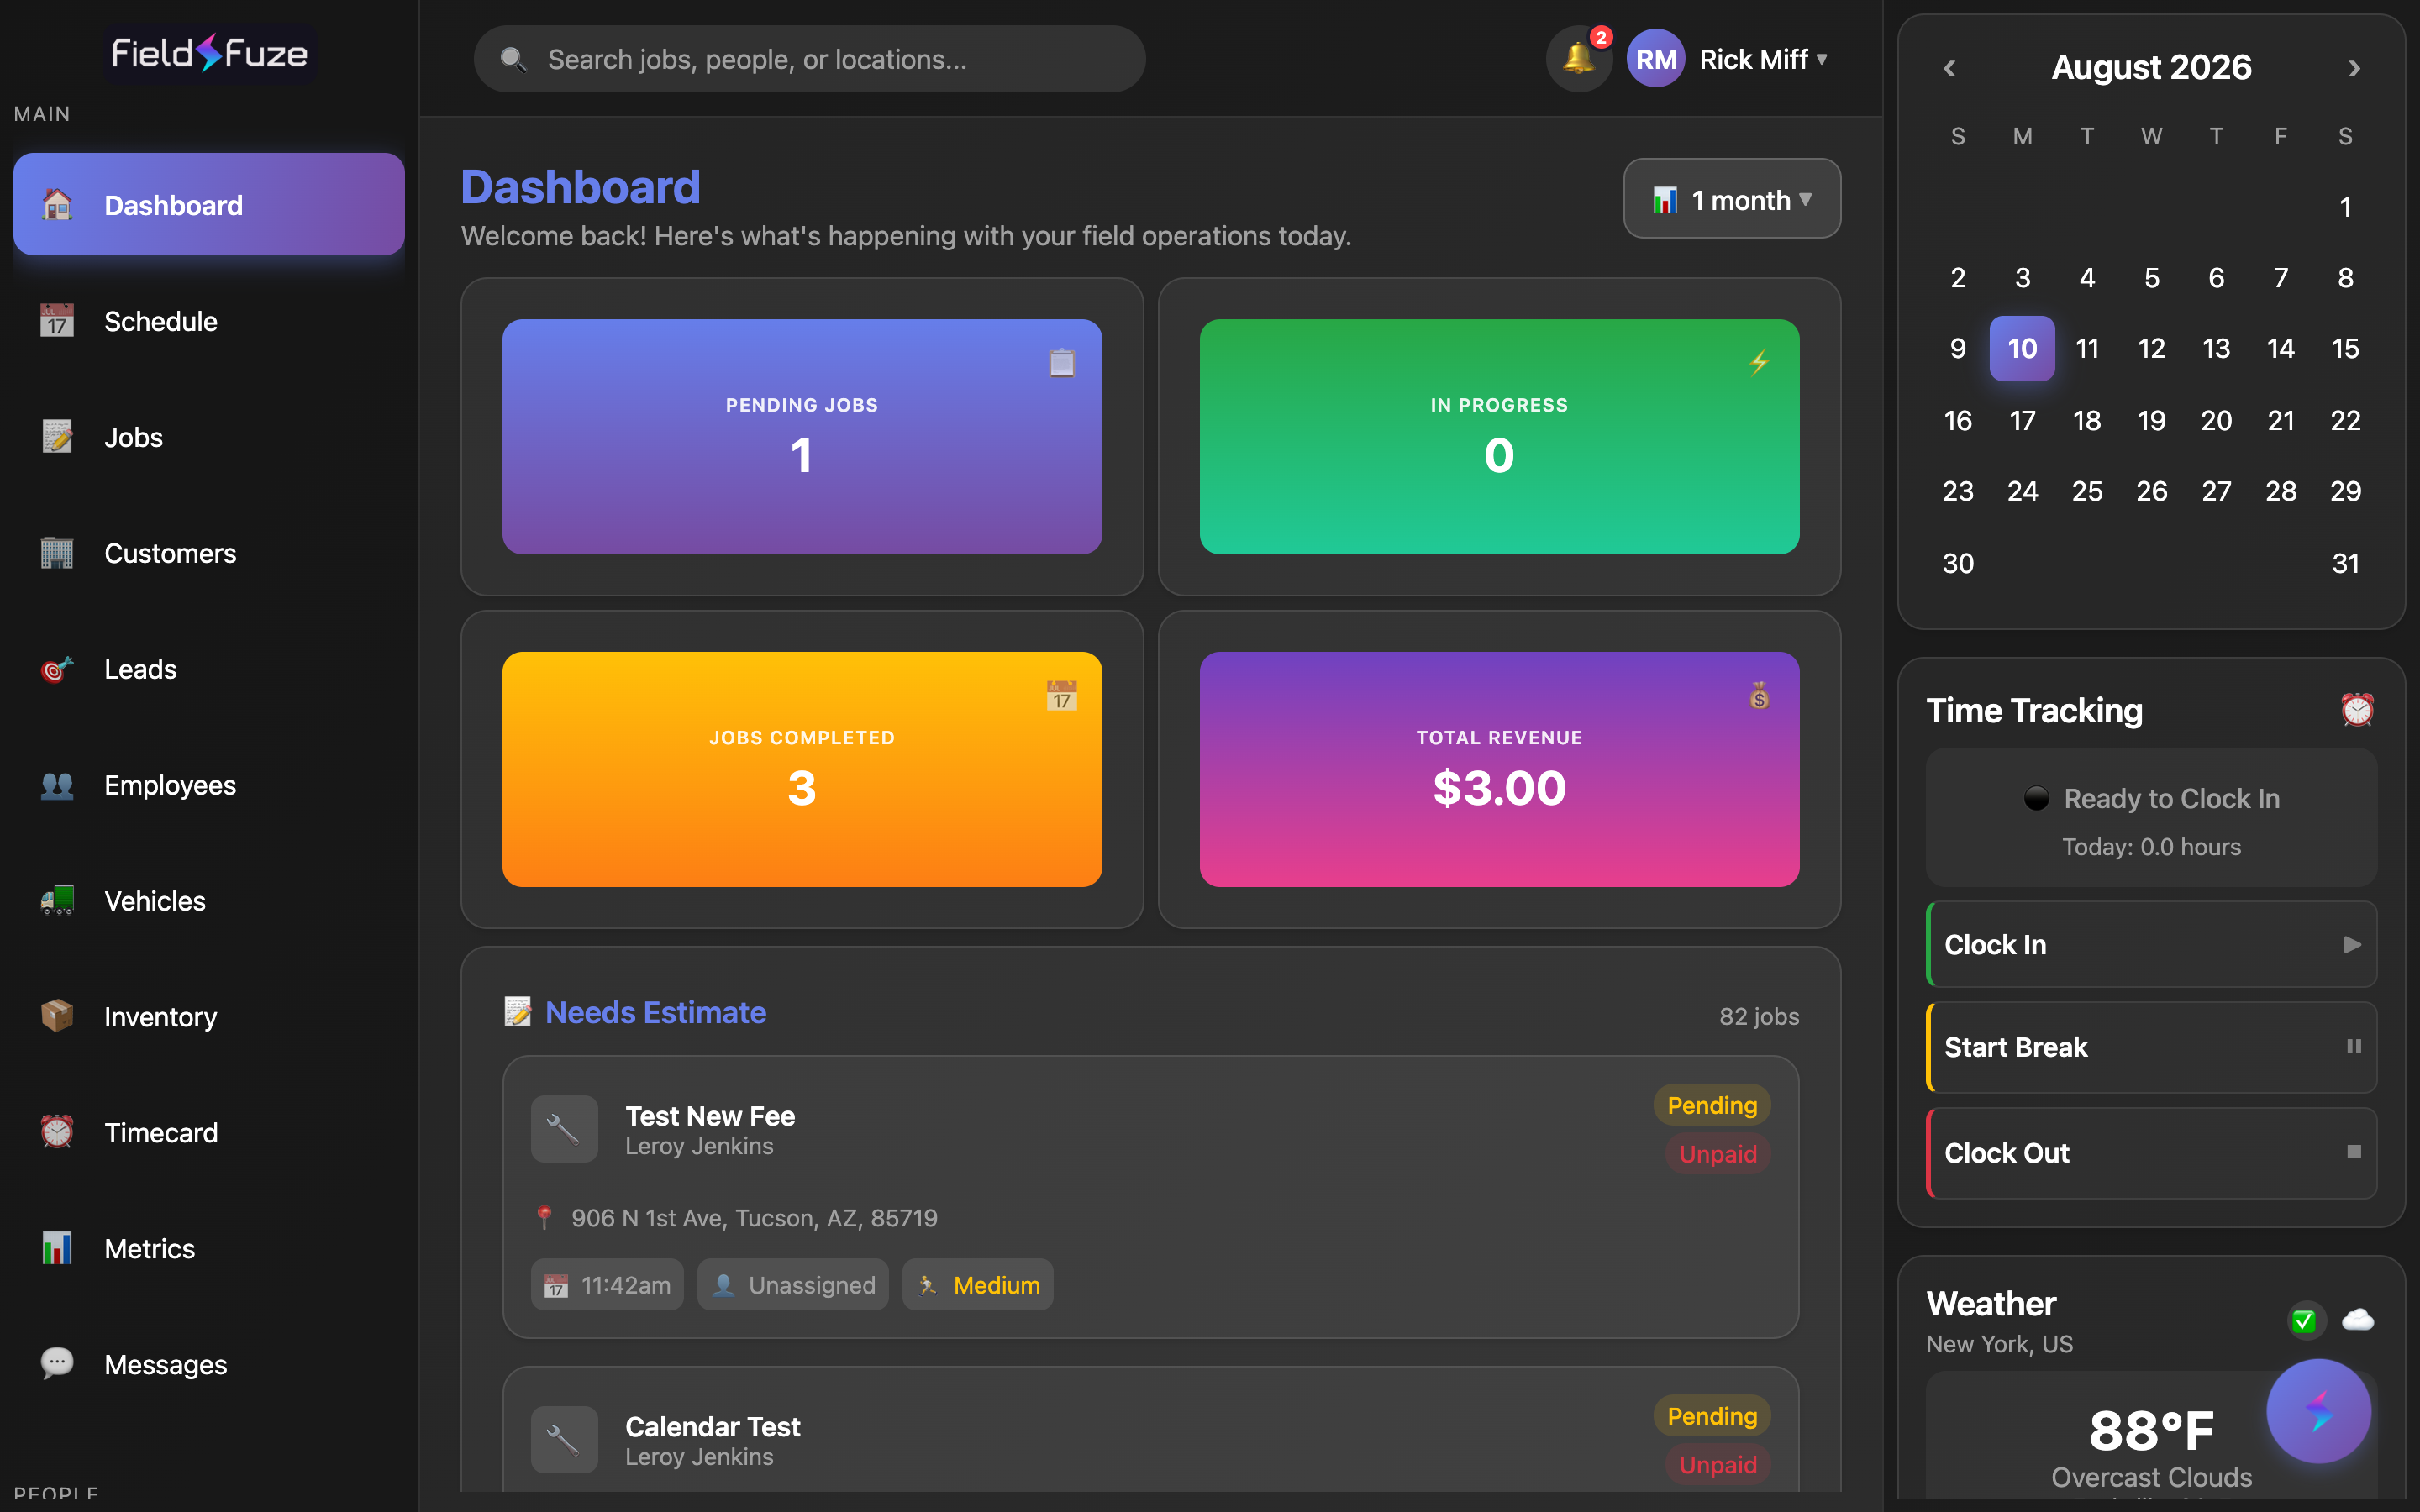Open the Dashboard menu item
The height and width of the screenshot is (1512, 2420).
(209, 204)
